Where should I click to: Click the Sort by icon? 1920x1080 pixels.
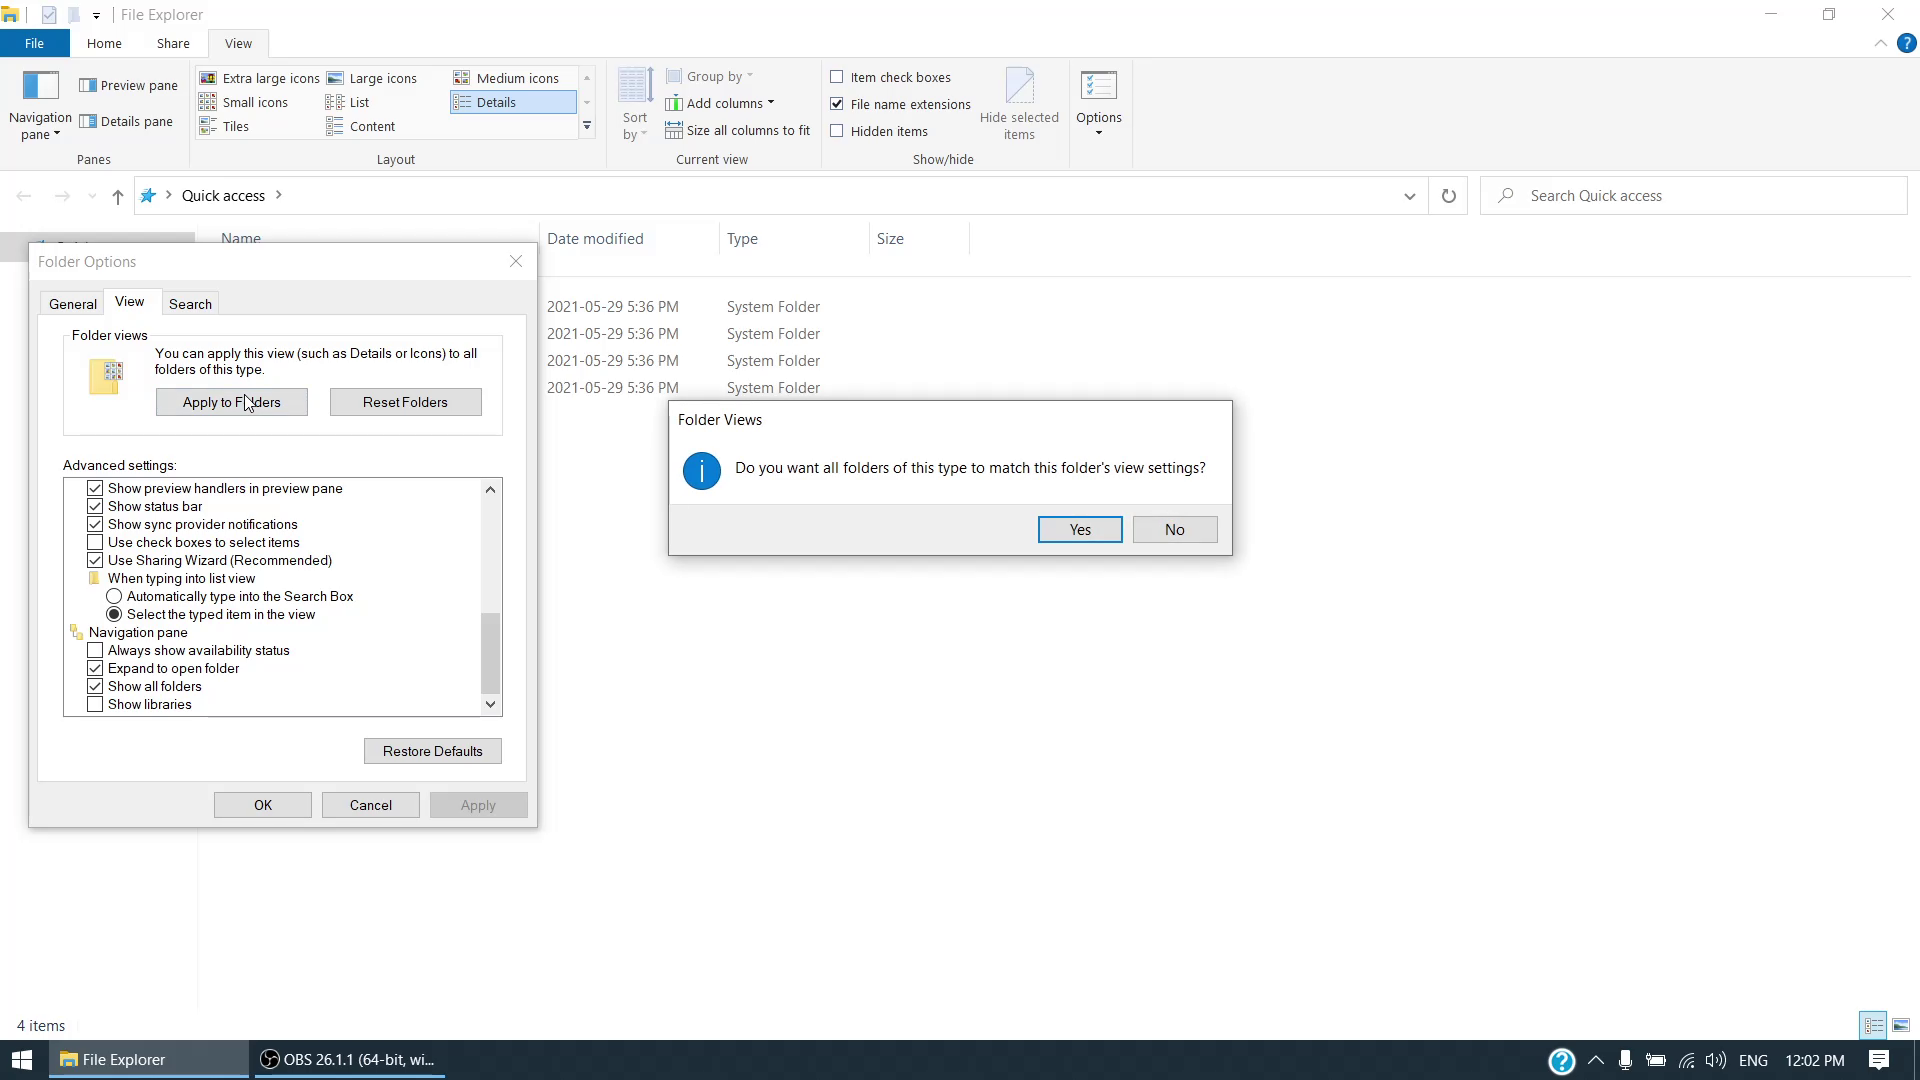pyautogui.click(x=635, y=88)
